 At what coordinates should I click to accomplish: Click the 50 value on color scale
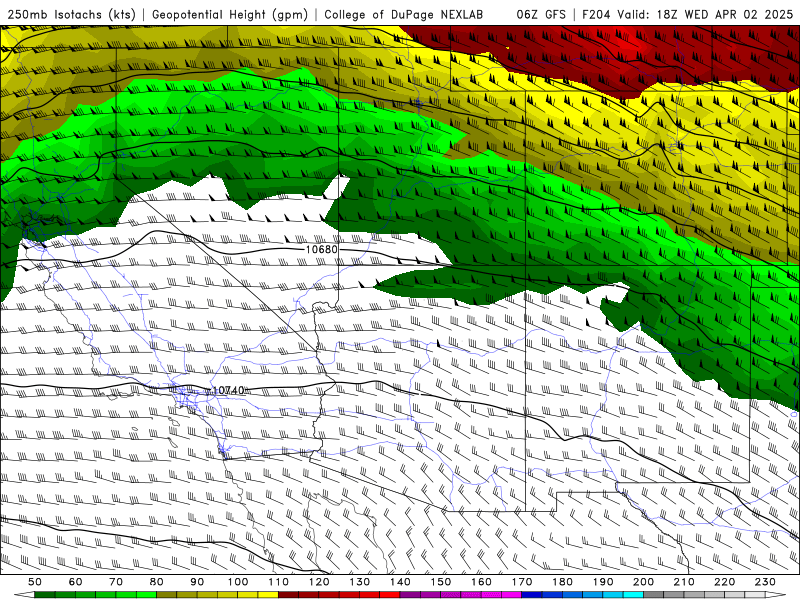[35, 582]
